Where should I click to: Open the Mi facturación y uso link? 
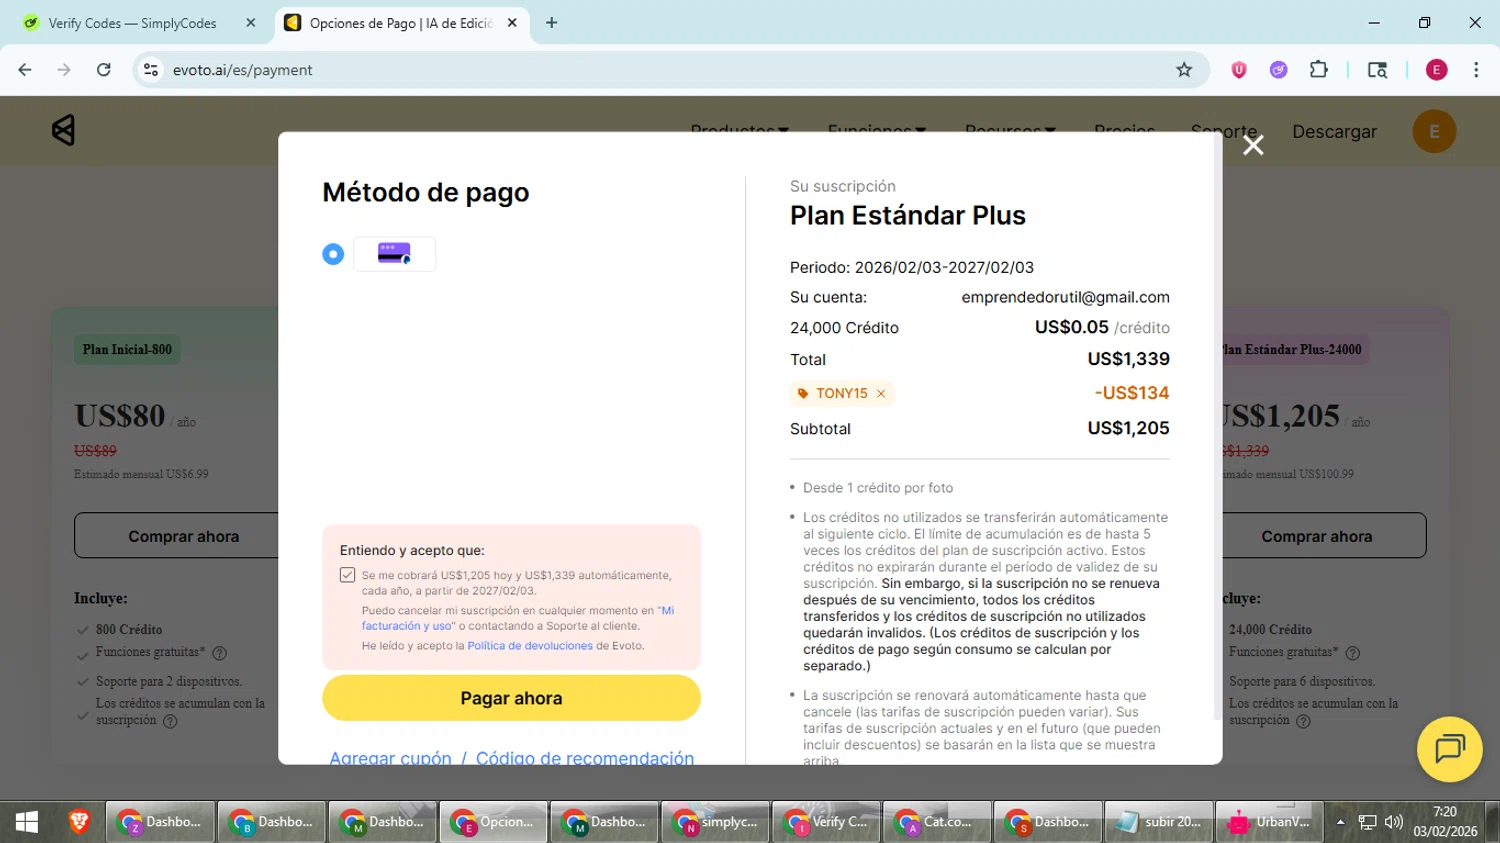pyautogui.click(x=518, y=618)
